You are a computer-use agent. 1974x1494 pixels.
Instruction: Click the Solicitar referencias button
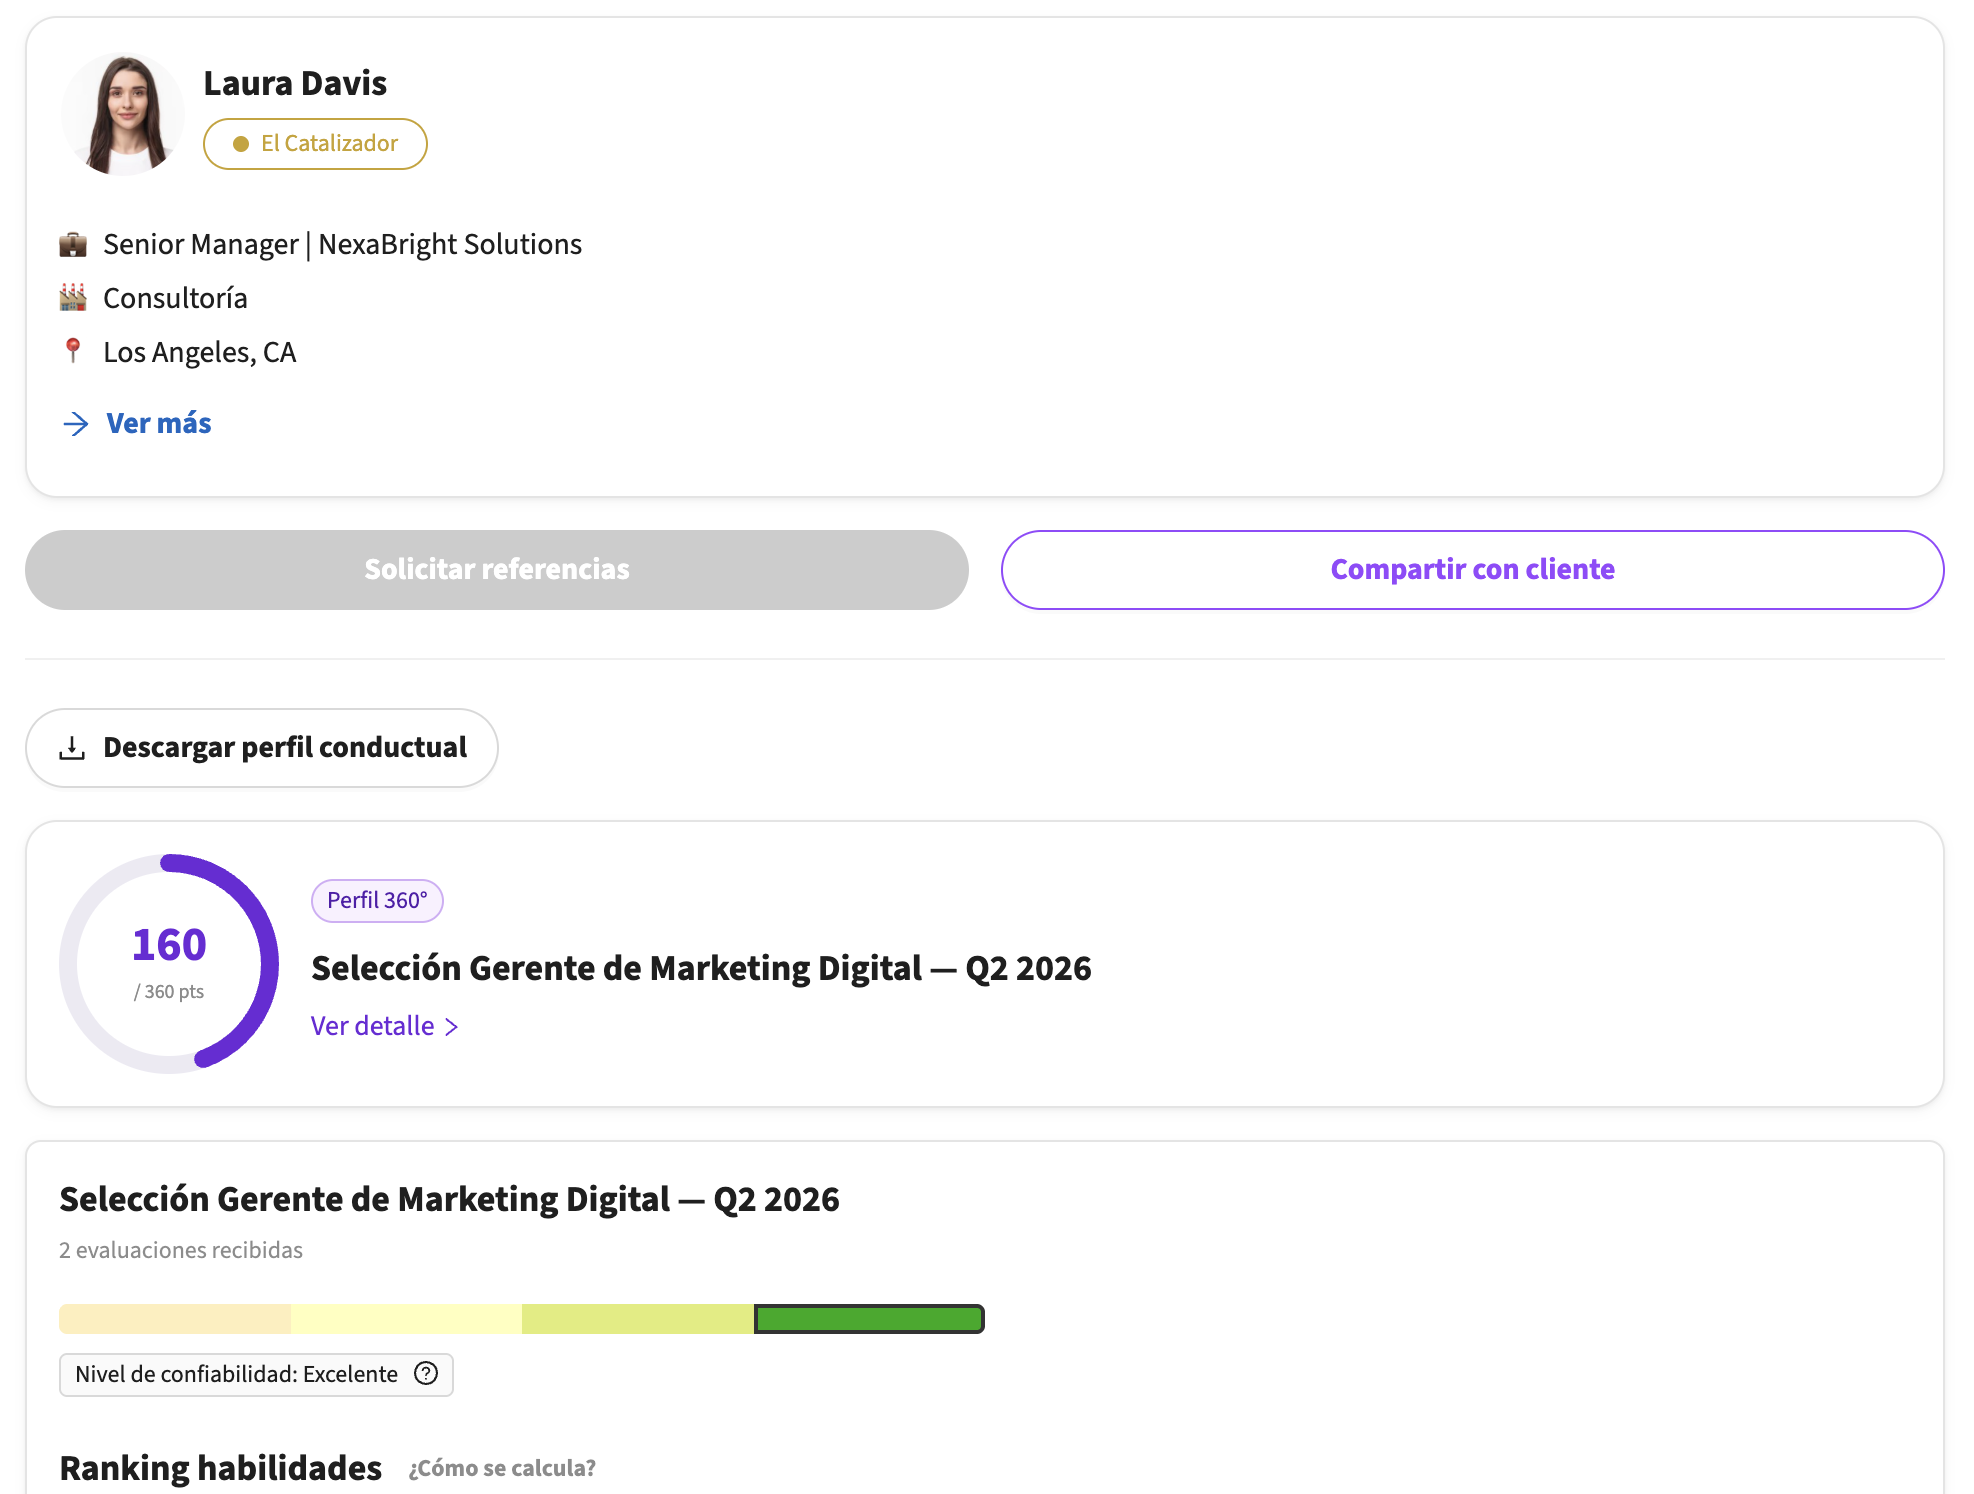pos(497,570)
